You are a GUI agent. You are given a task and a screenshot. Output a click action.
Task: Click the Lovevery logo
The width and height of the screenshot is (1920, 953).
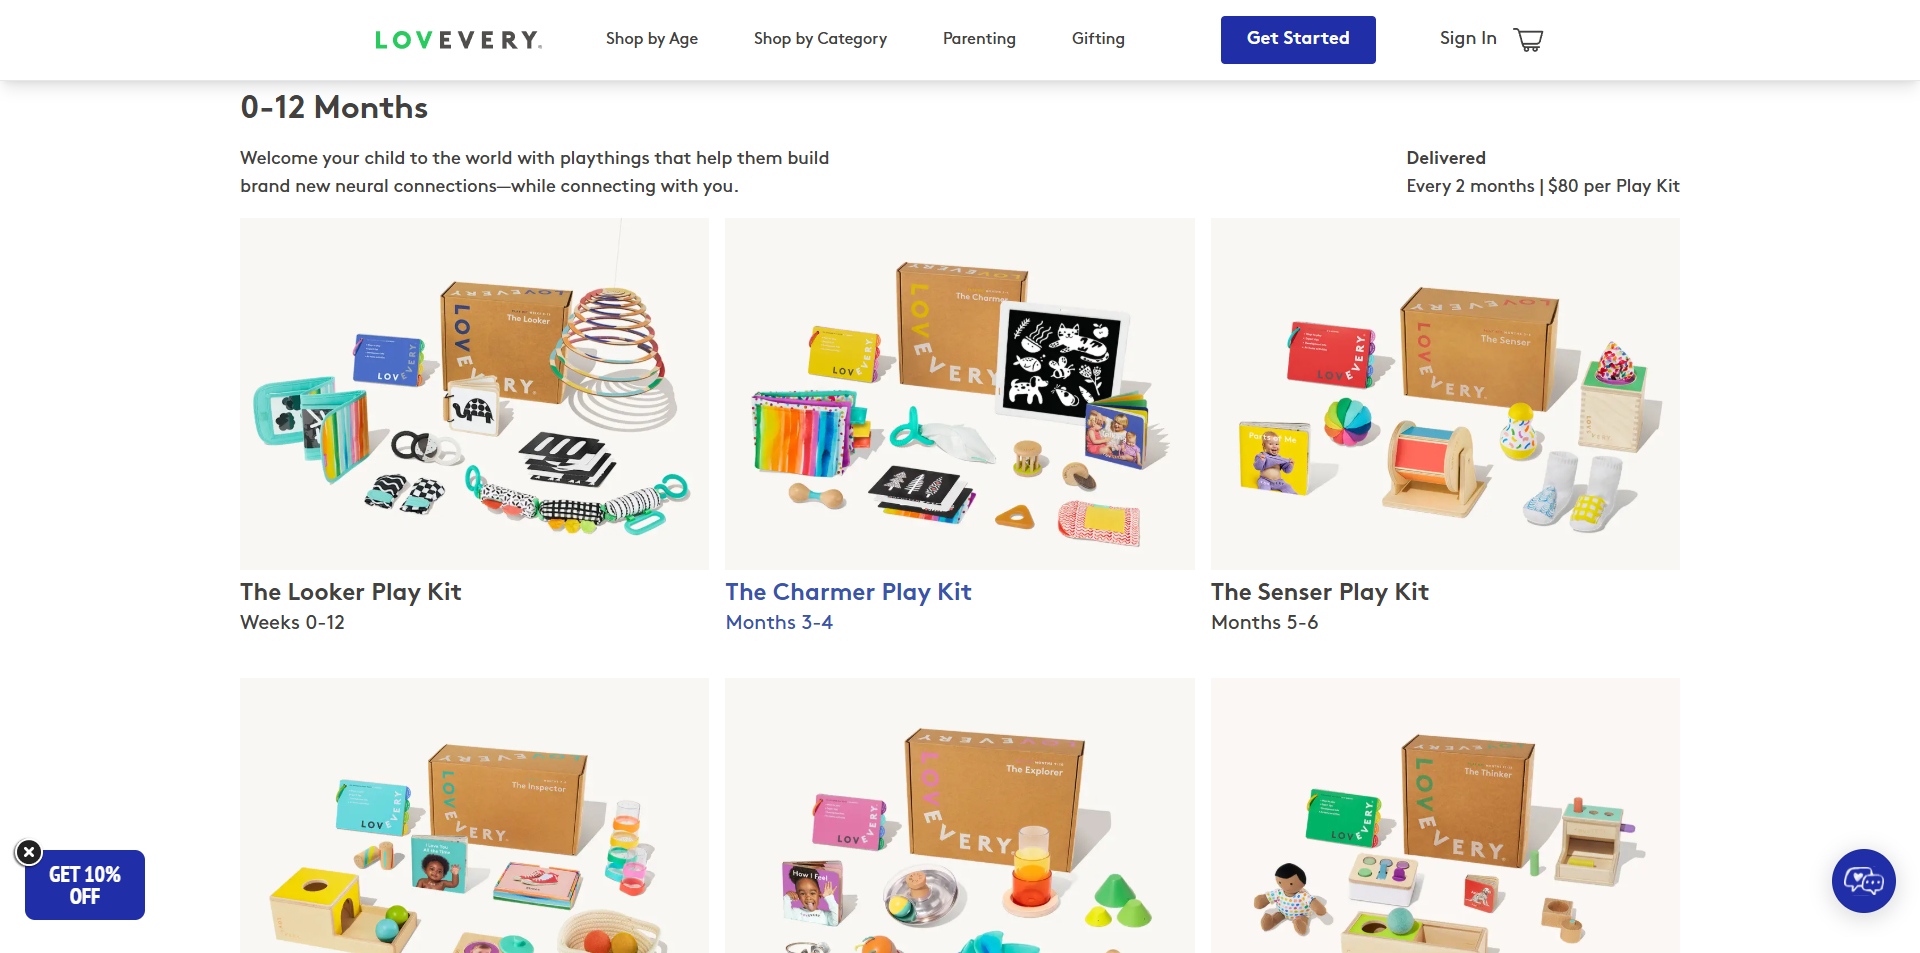click(x=458, y=40)
